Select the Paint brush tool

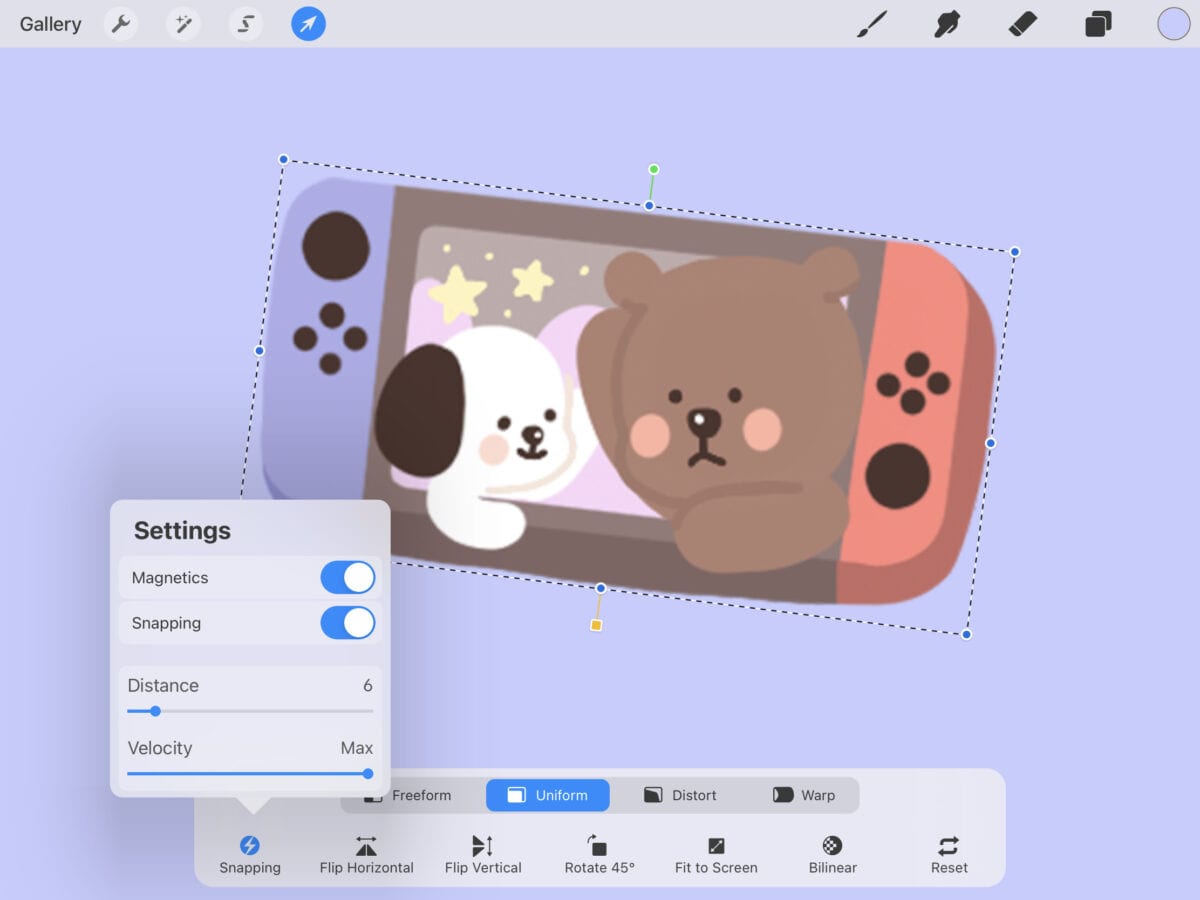(872, 24)
